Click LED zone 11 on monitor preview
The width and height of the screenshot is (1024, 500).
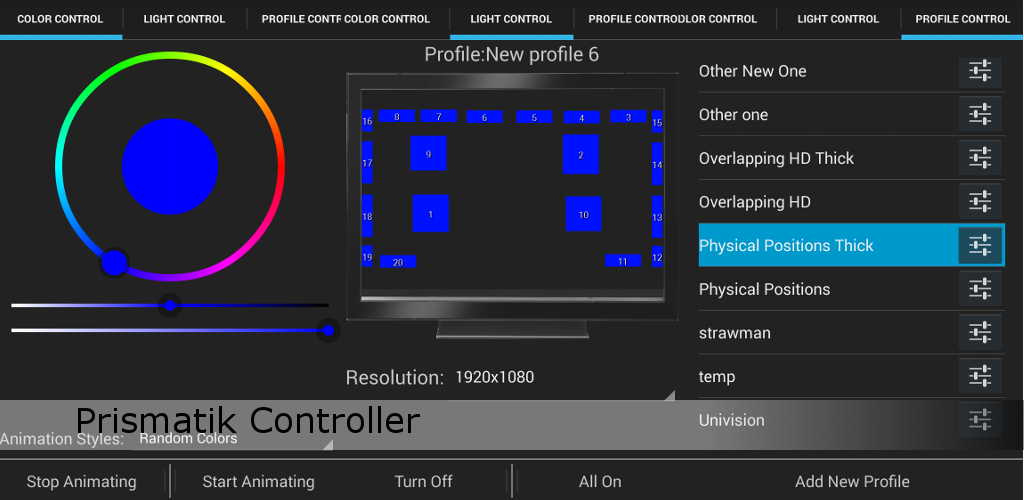pyautogui.click(x=622, y=261)
